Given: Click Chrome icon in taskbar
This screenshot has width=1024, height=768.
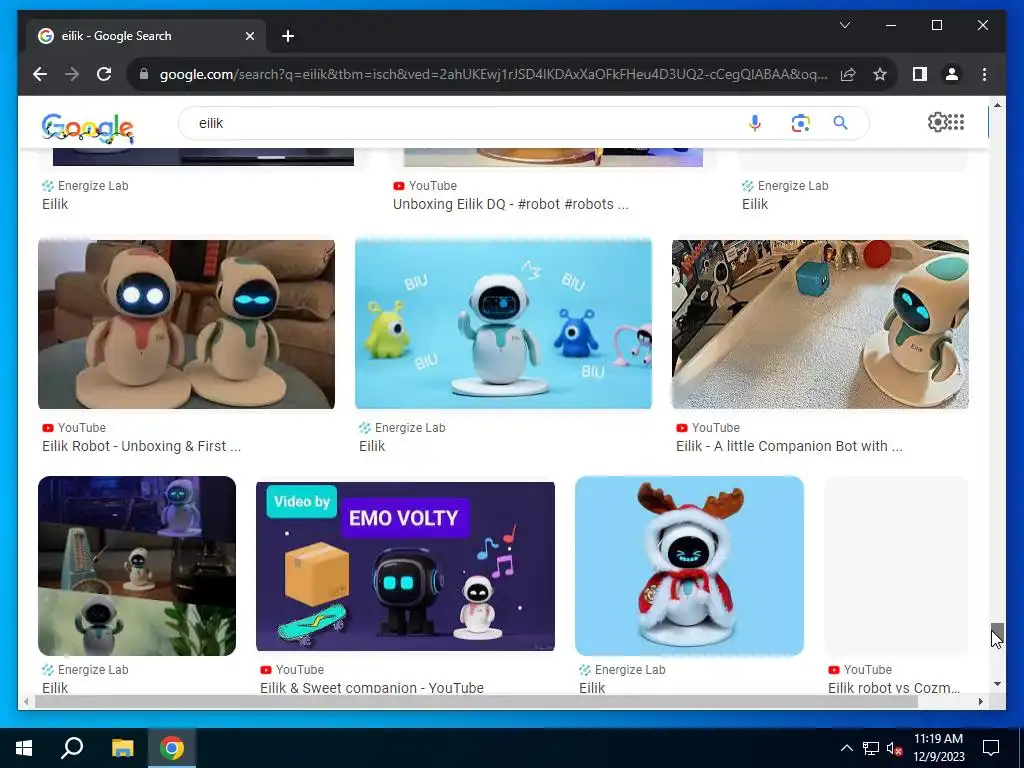Looking at the screenshot, I should [172, 748].
